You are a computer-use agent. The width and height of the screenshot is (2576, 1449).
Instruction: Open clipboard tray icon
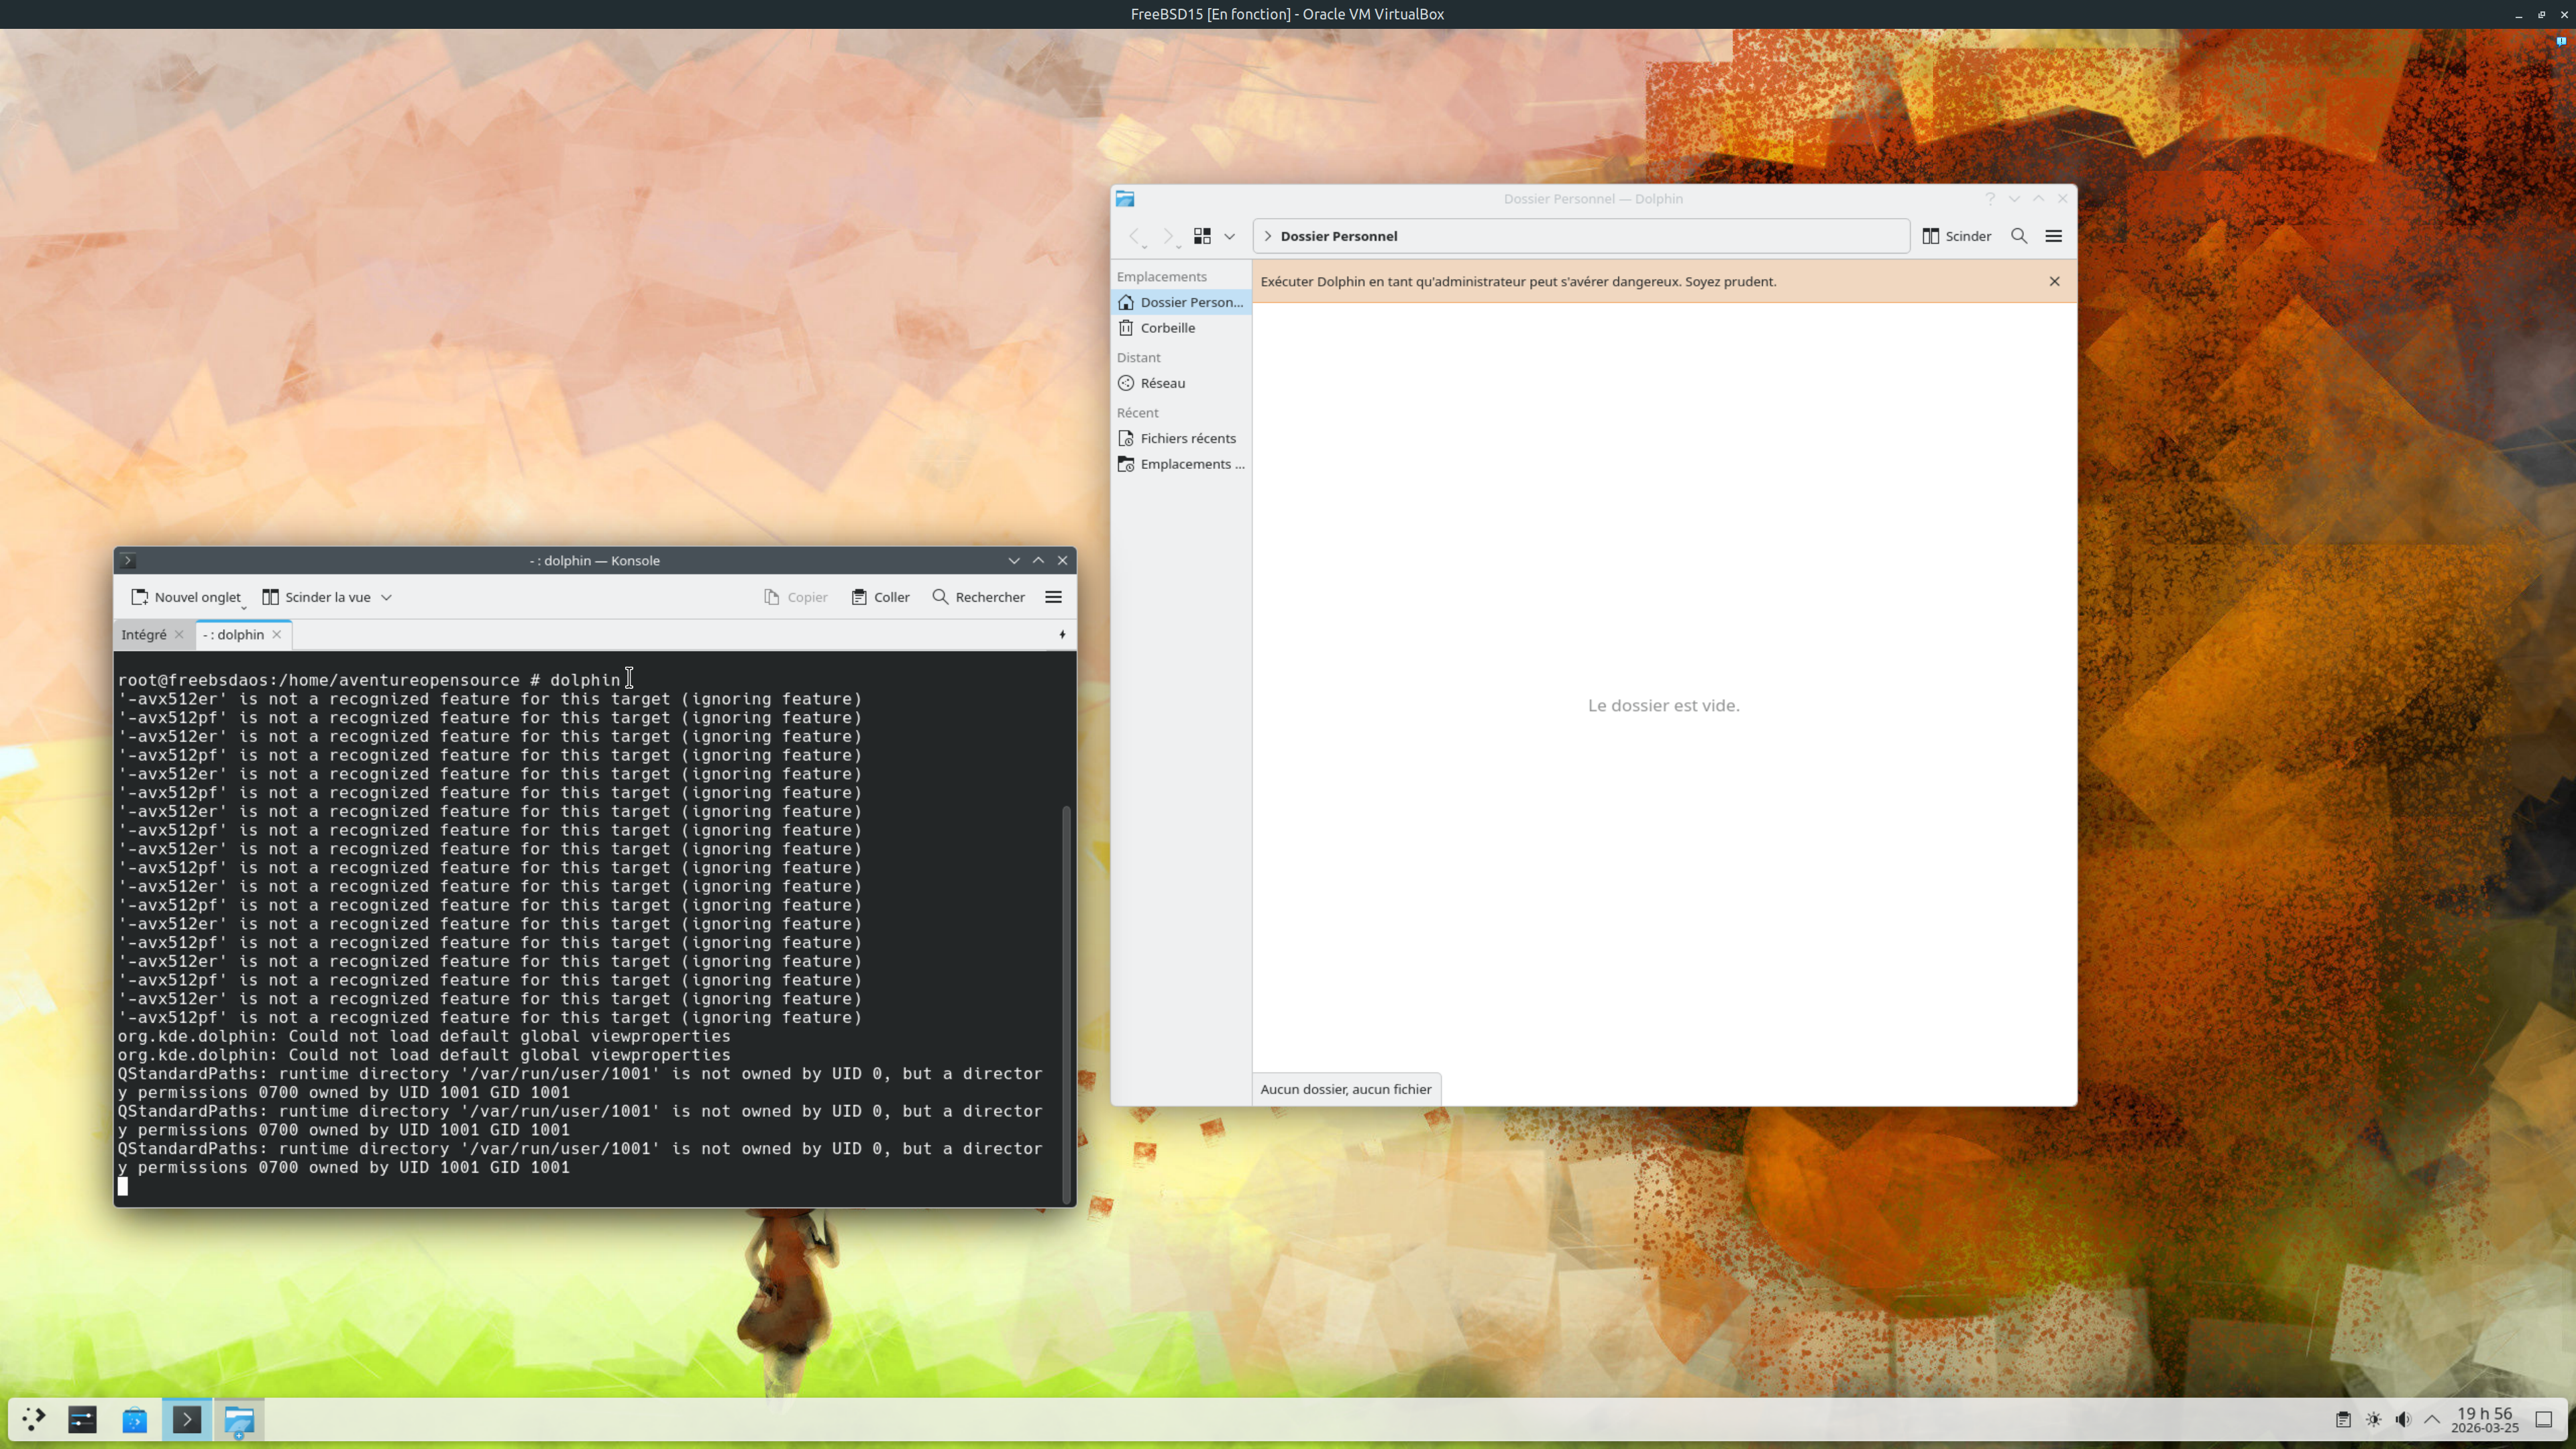click(x=2343, y=1420)
